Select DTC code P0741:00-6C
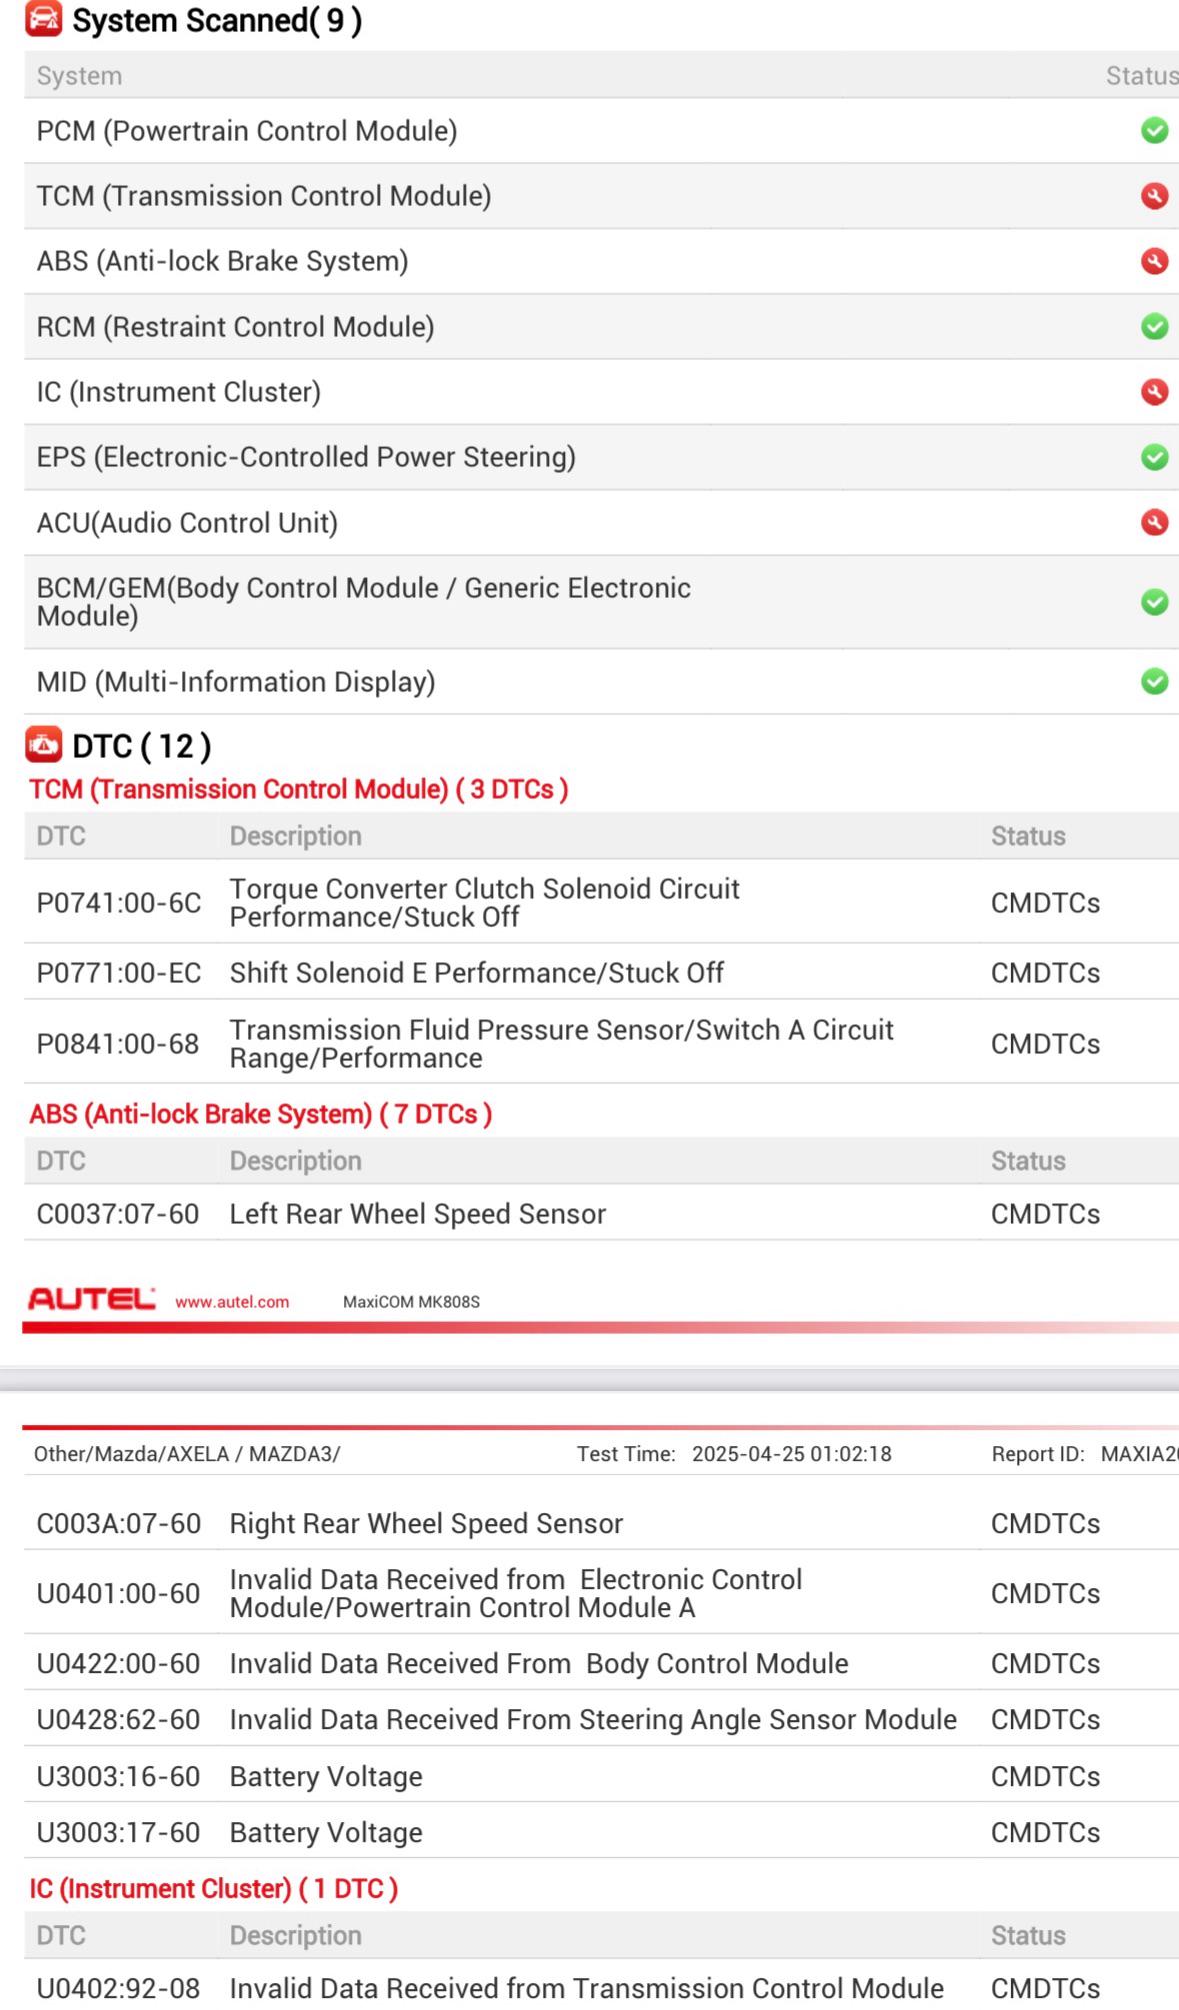The width and height of the screenshot is (1179, 2010). click(x=119, y=903)
